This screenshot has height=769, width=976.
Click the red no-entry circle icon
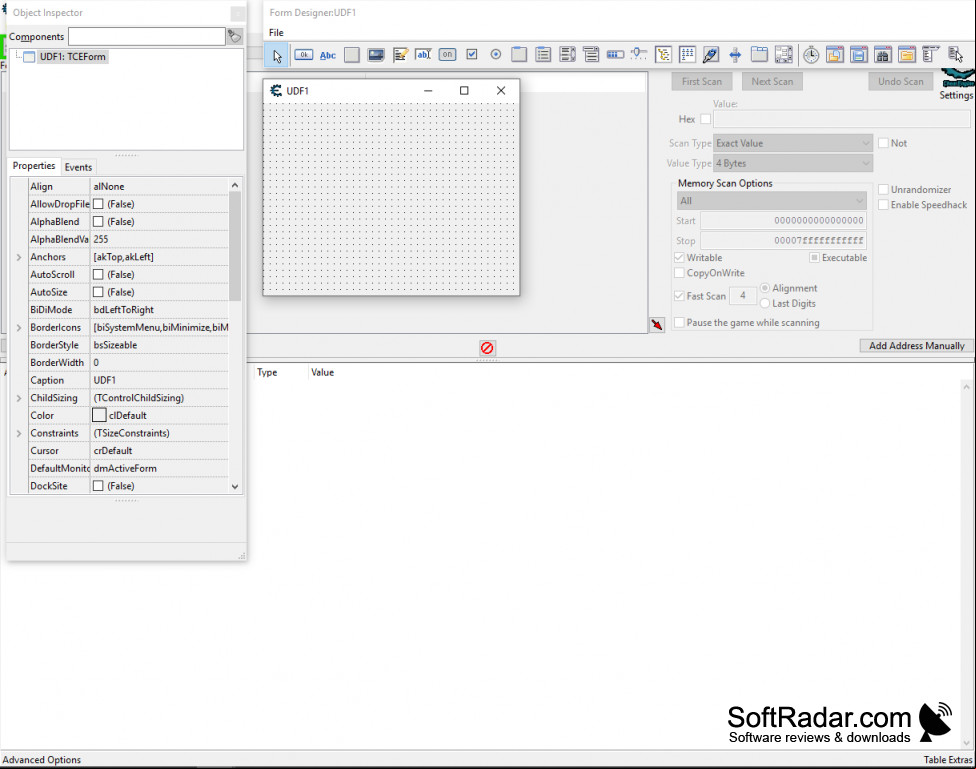click(487, 347)
